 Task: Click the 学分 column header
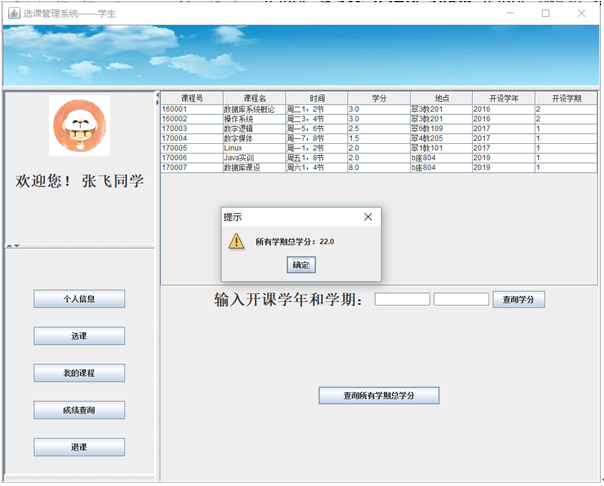tap(379, 98)
